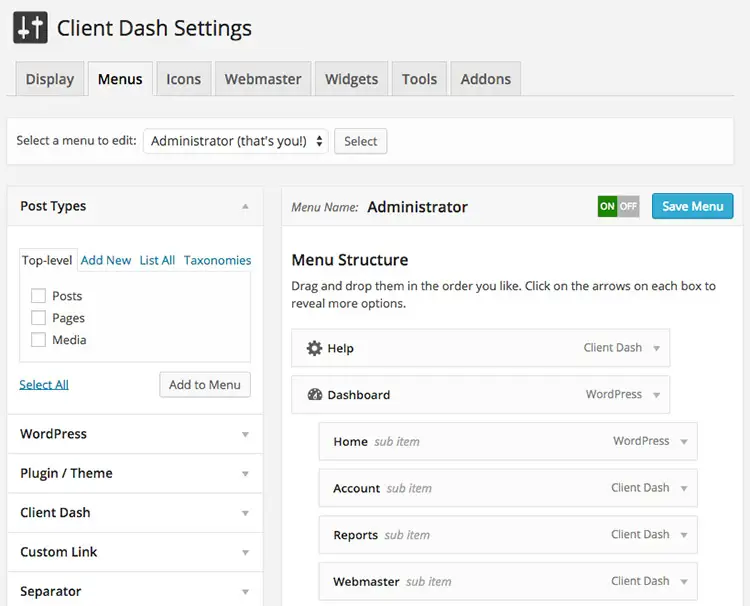The width and height of the screenshot is (750, 606).
Task: Expand the Plugin / Theme panel
Action: point(245,474)
